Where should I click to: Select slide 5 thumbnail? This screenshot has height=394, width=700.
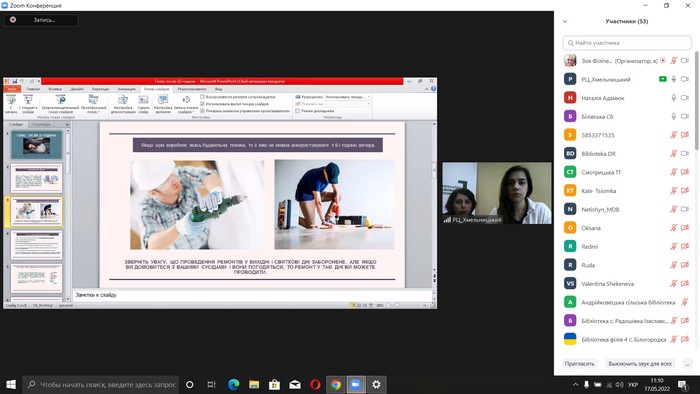point(37,278)
